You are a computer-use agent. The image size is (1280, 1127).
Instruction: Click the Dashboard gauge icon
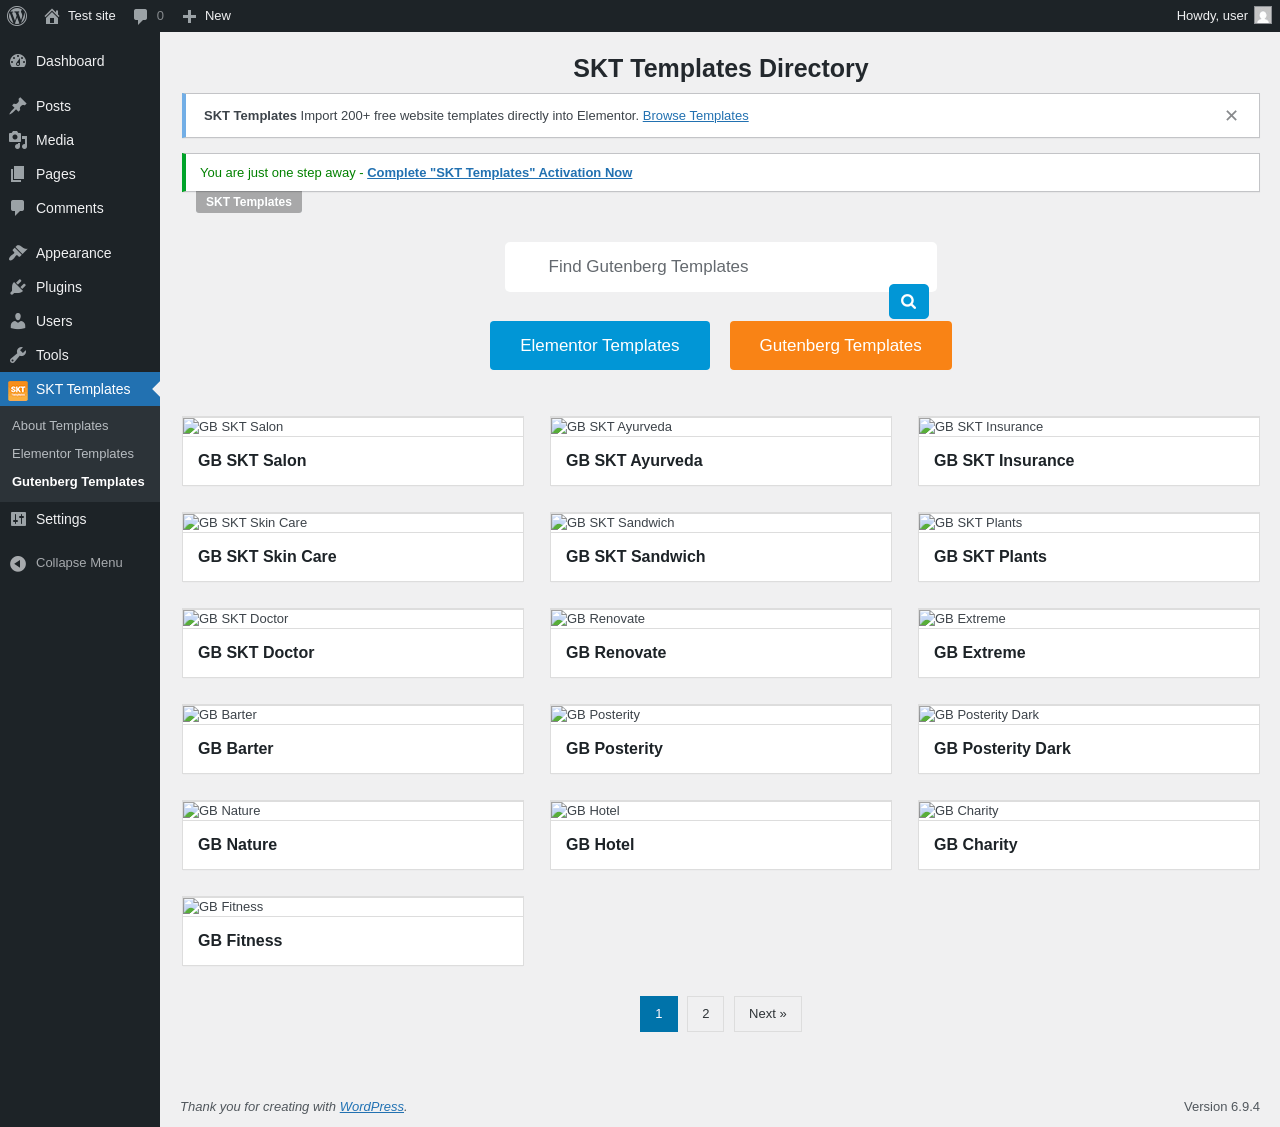[x=18, y=61]
